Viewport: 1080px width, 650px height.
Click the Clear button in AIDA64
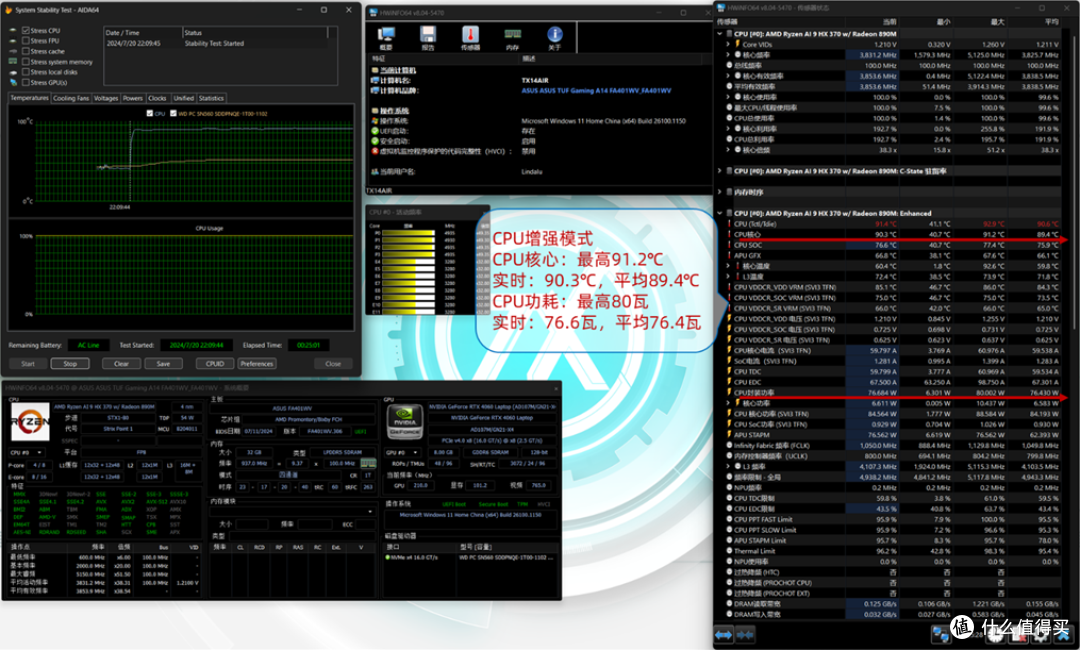coord(121,364)
